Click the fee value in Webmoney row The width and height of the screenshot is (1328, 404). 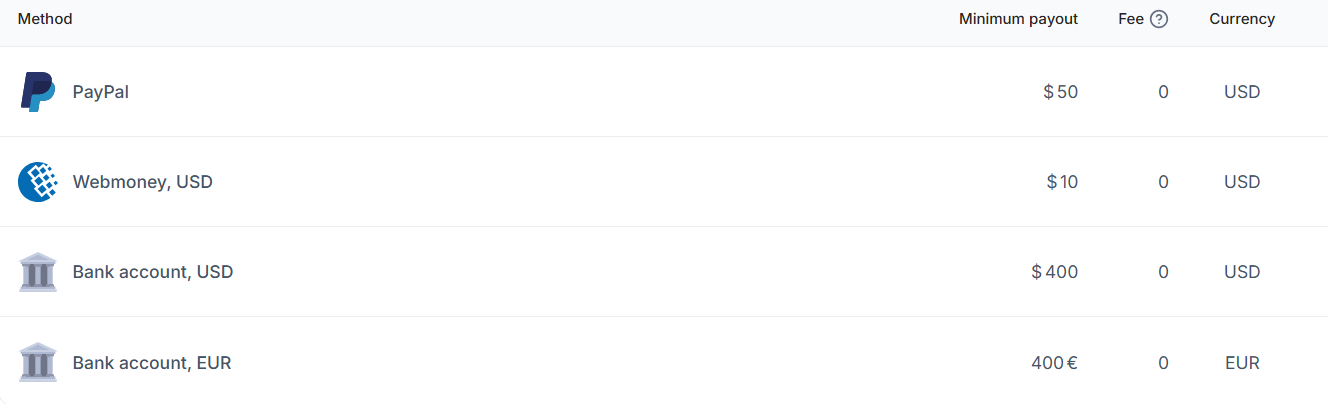tap(1163, 182)
